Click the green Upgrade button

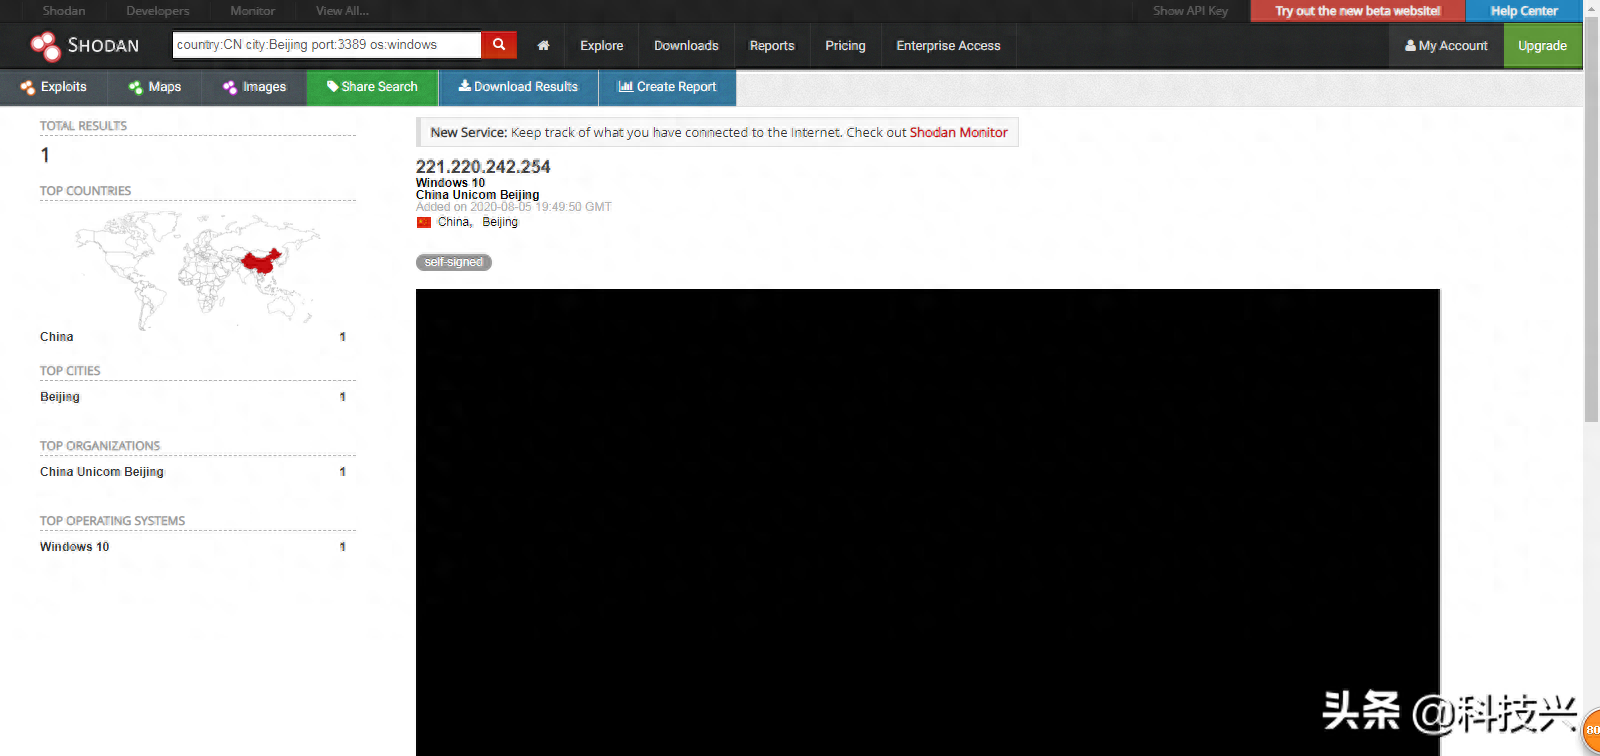point(1542,46)
